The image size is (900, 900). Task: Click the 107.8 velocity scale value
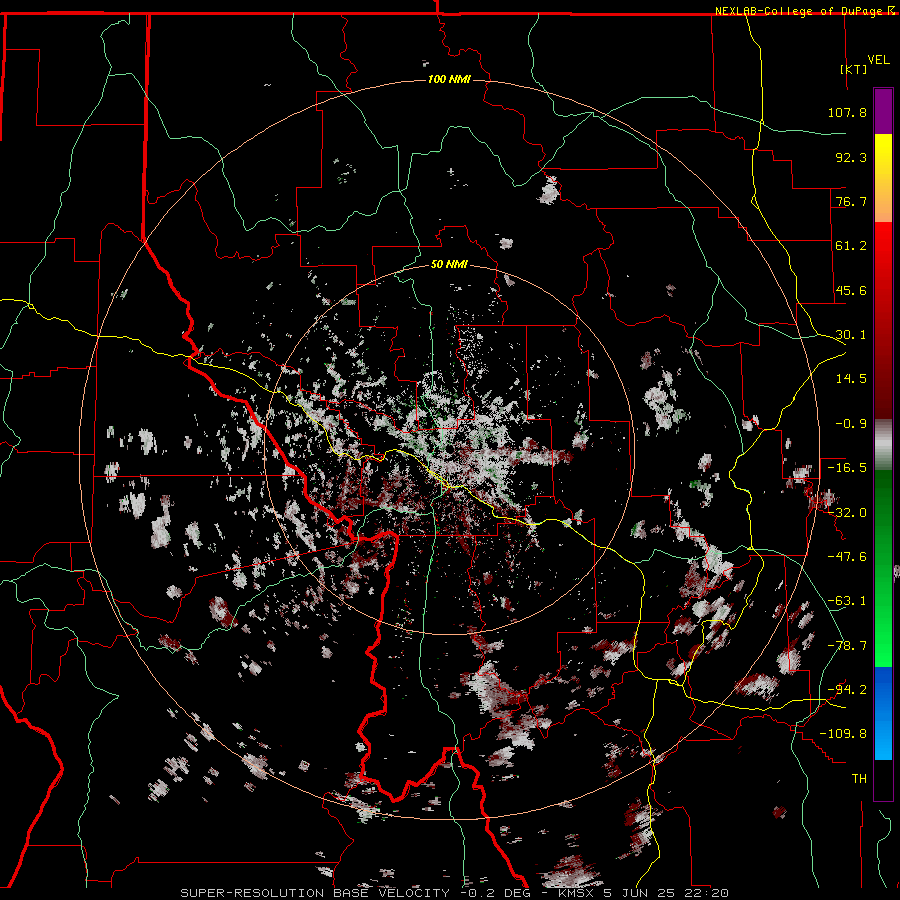pyautogui.click(x=847, y=112)
